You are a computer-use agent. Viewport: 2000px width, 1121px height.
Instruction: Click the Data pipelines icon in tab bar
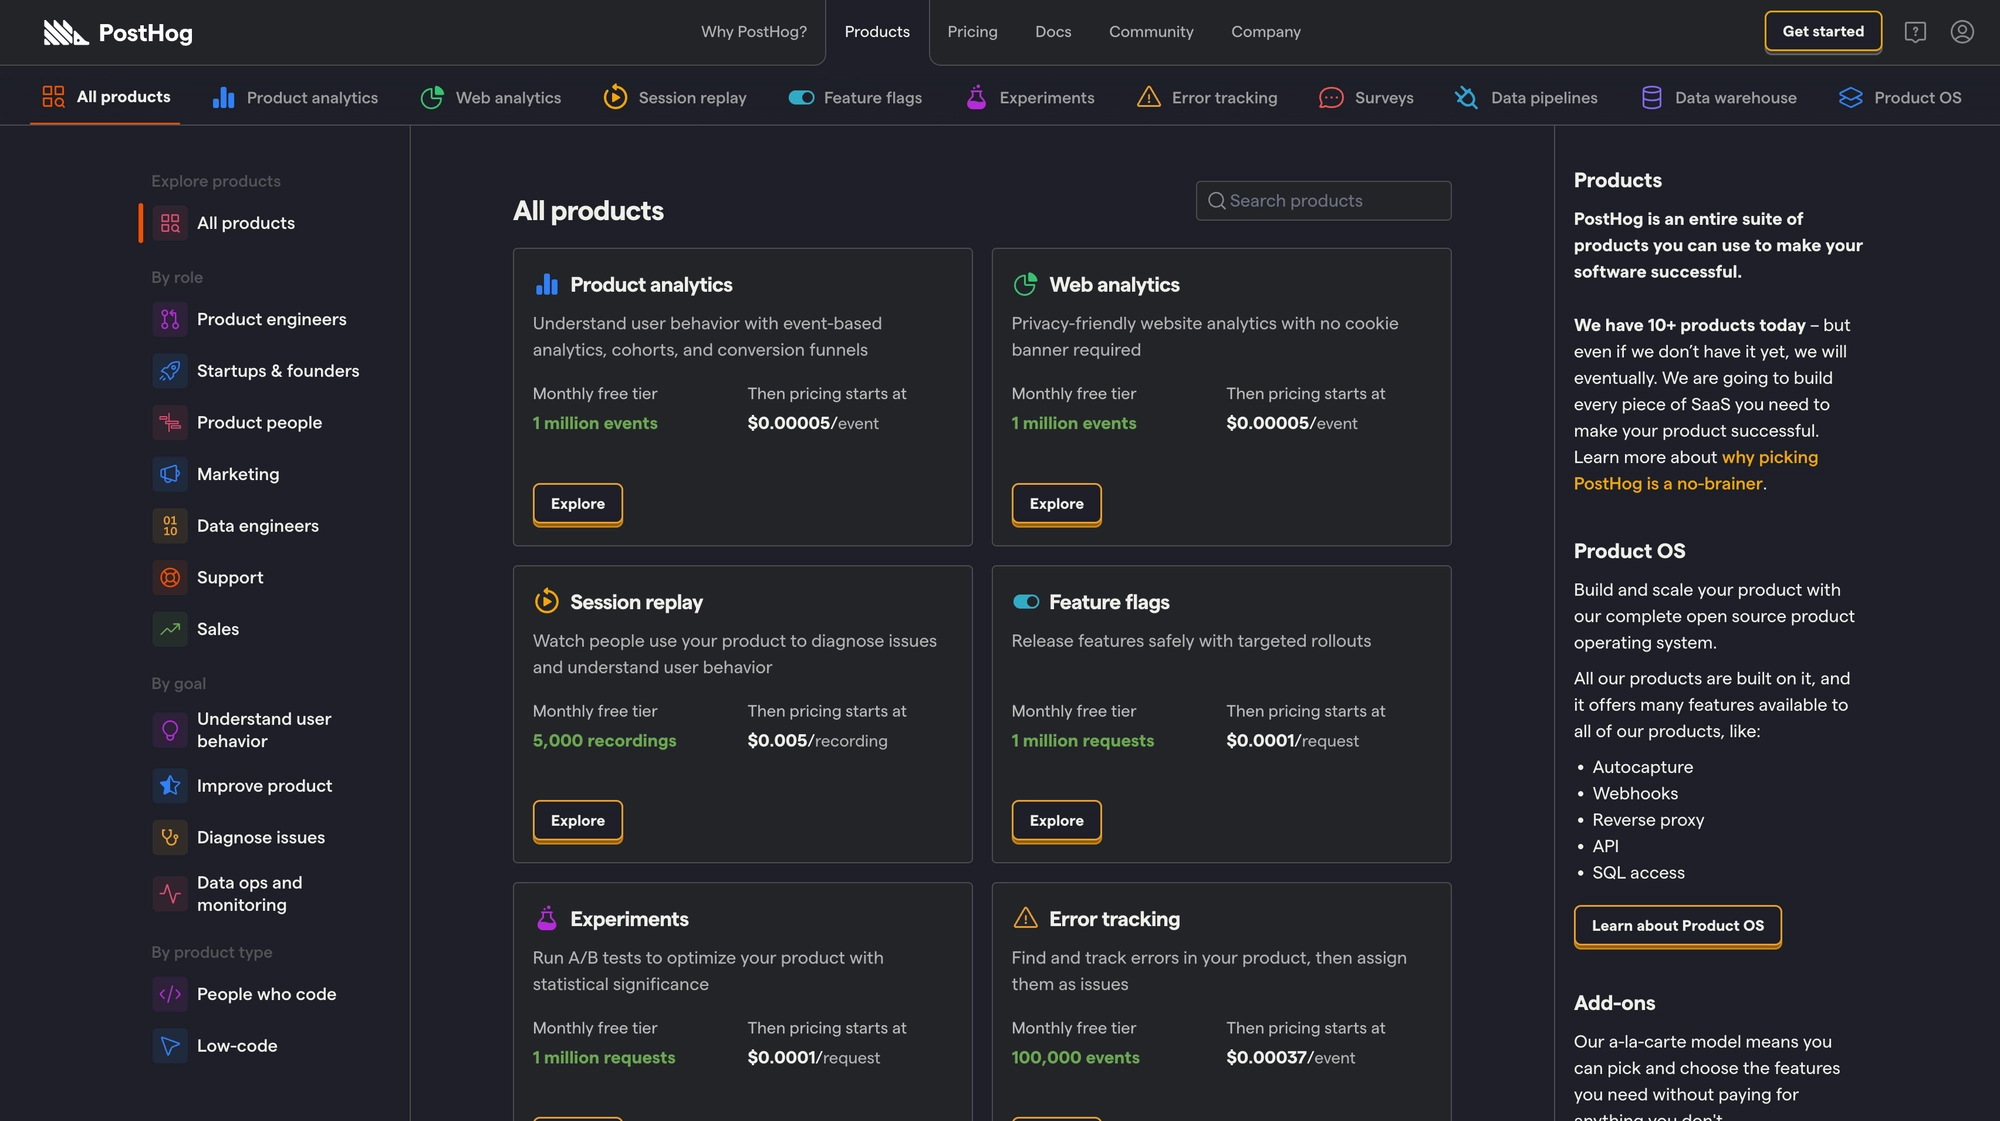(x=1466, y=97)
